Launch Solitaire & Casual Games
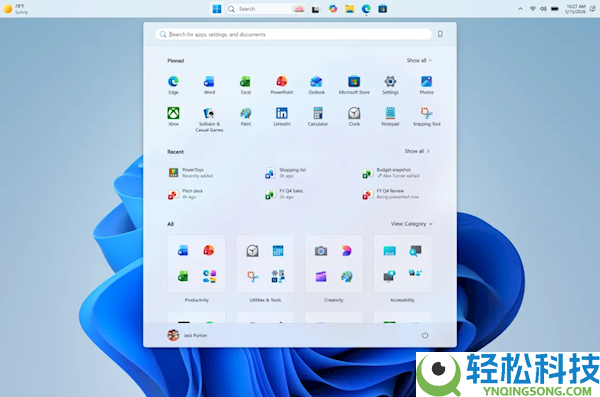The width and height of the screenshot is (600, 397). pyautogui.click(x=209, y=119)
